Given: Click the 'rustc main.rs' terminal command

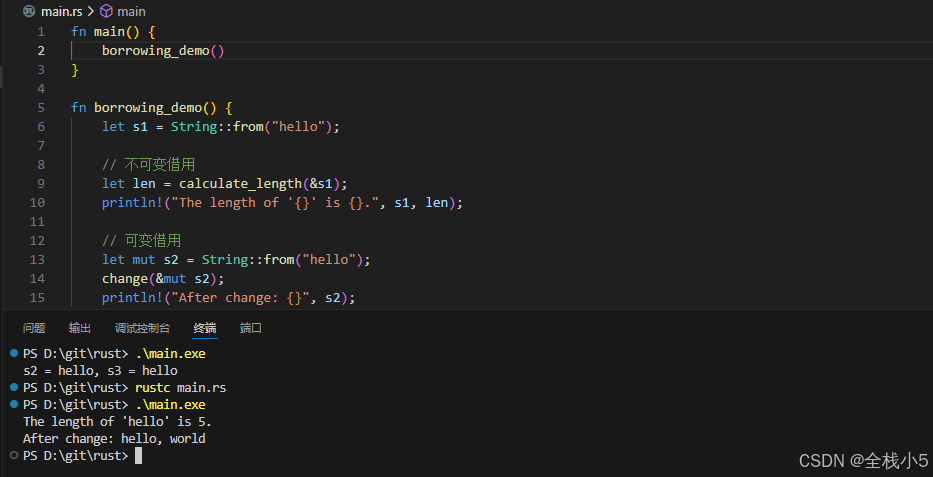Looking at the screenshot, I should coord(181,388).
